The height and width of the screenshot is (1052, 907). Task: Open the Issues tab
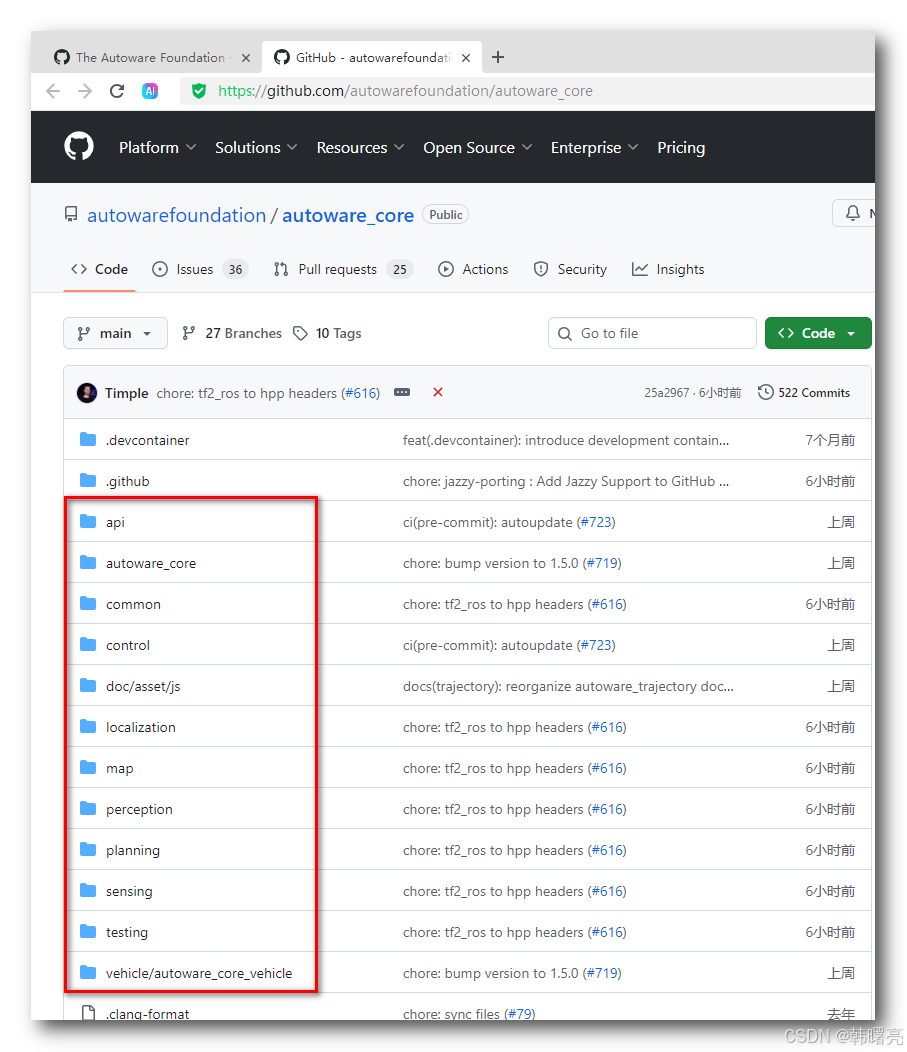coord(200,269)
